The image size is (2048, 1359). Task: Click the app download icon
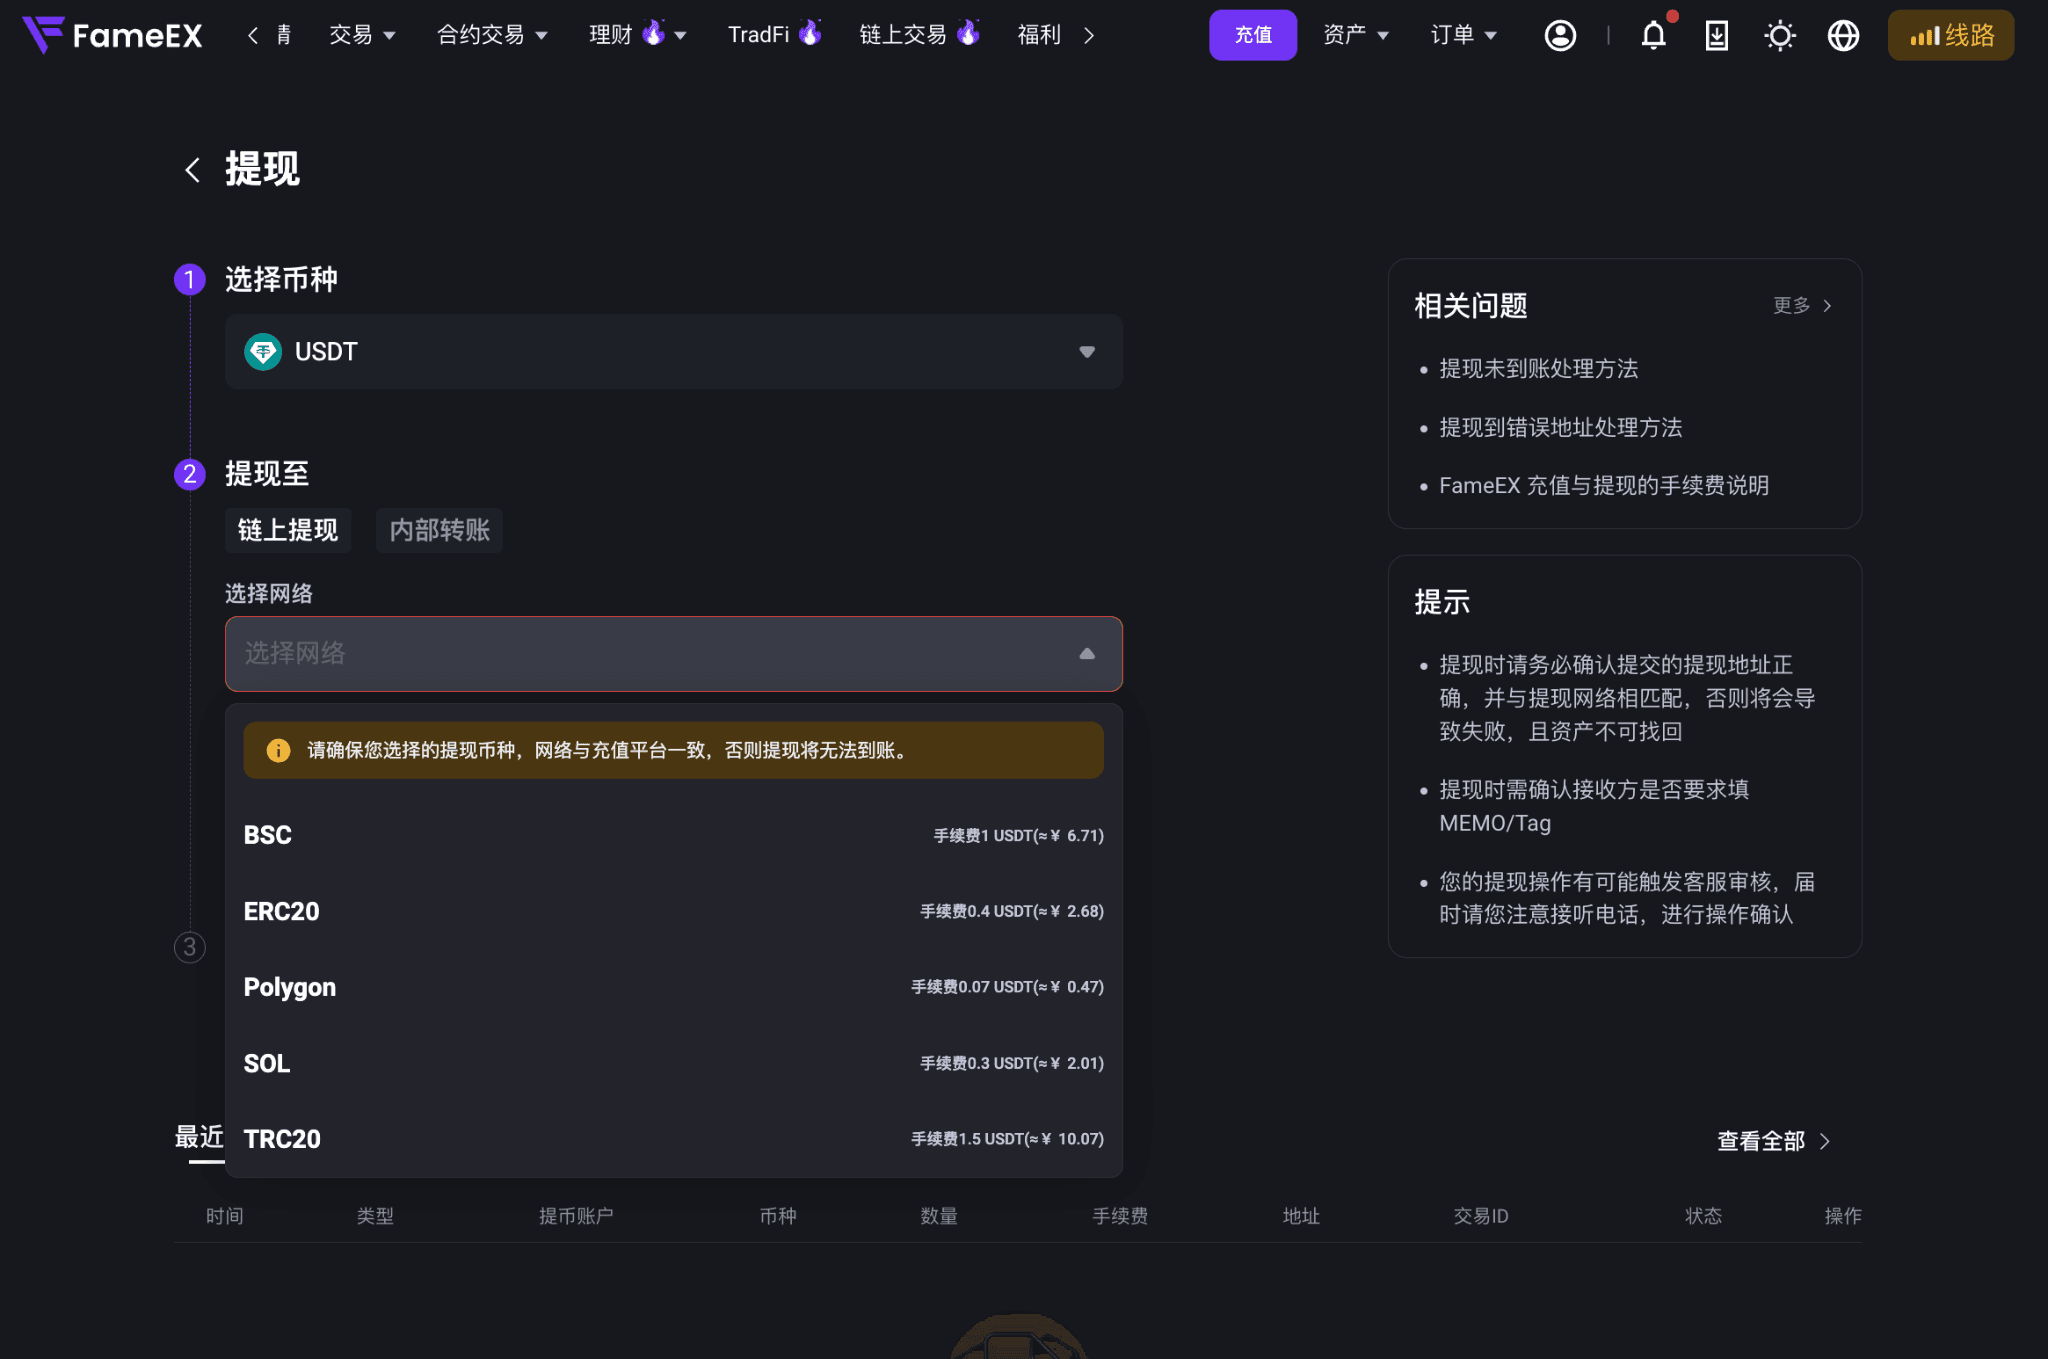pyautogui.click(x=1716, y=35)
